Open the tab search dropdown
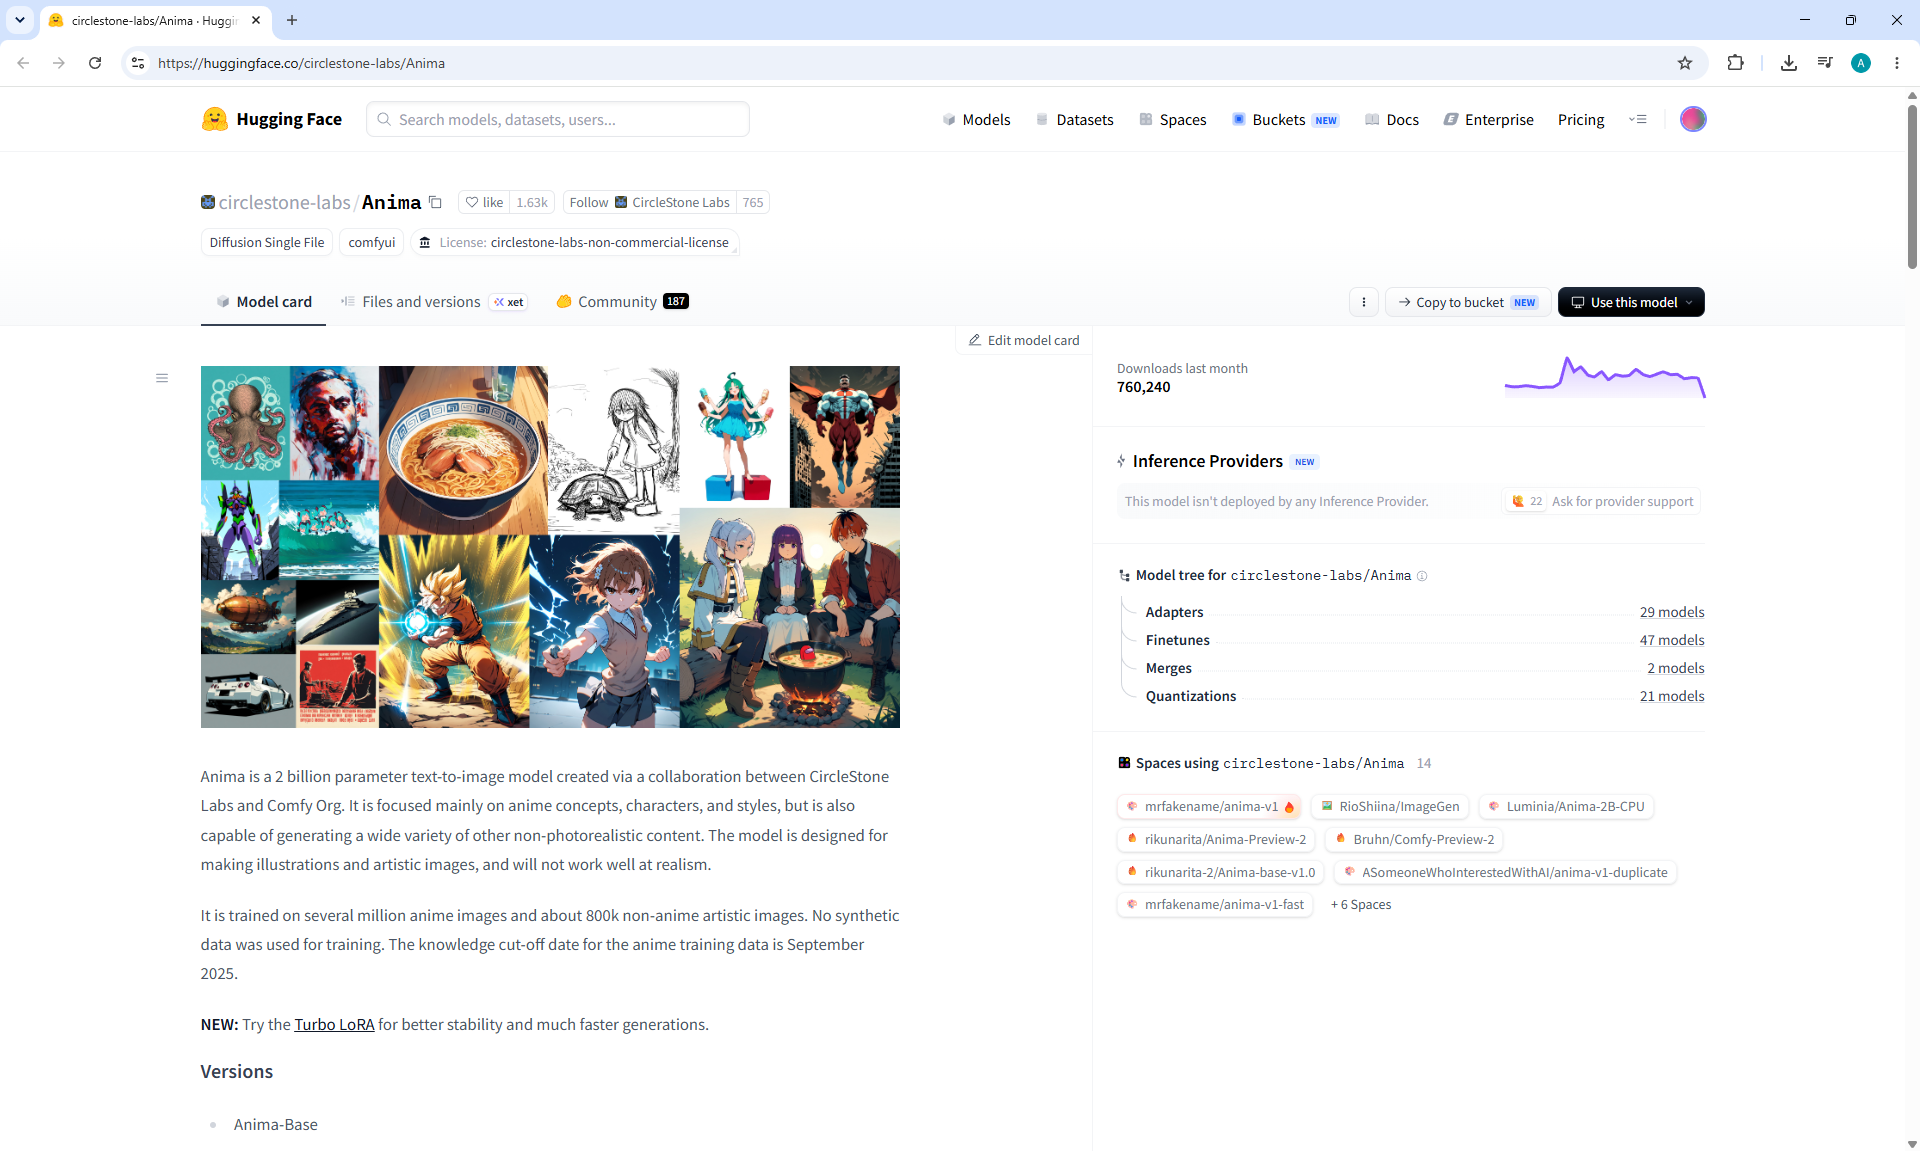1920x1151 pixels. pyautogui.click(x=20, y=20)
